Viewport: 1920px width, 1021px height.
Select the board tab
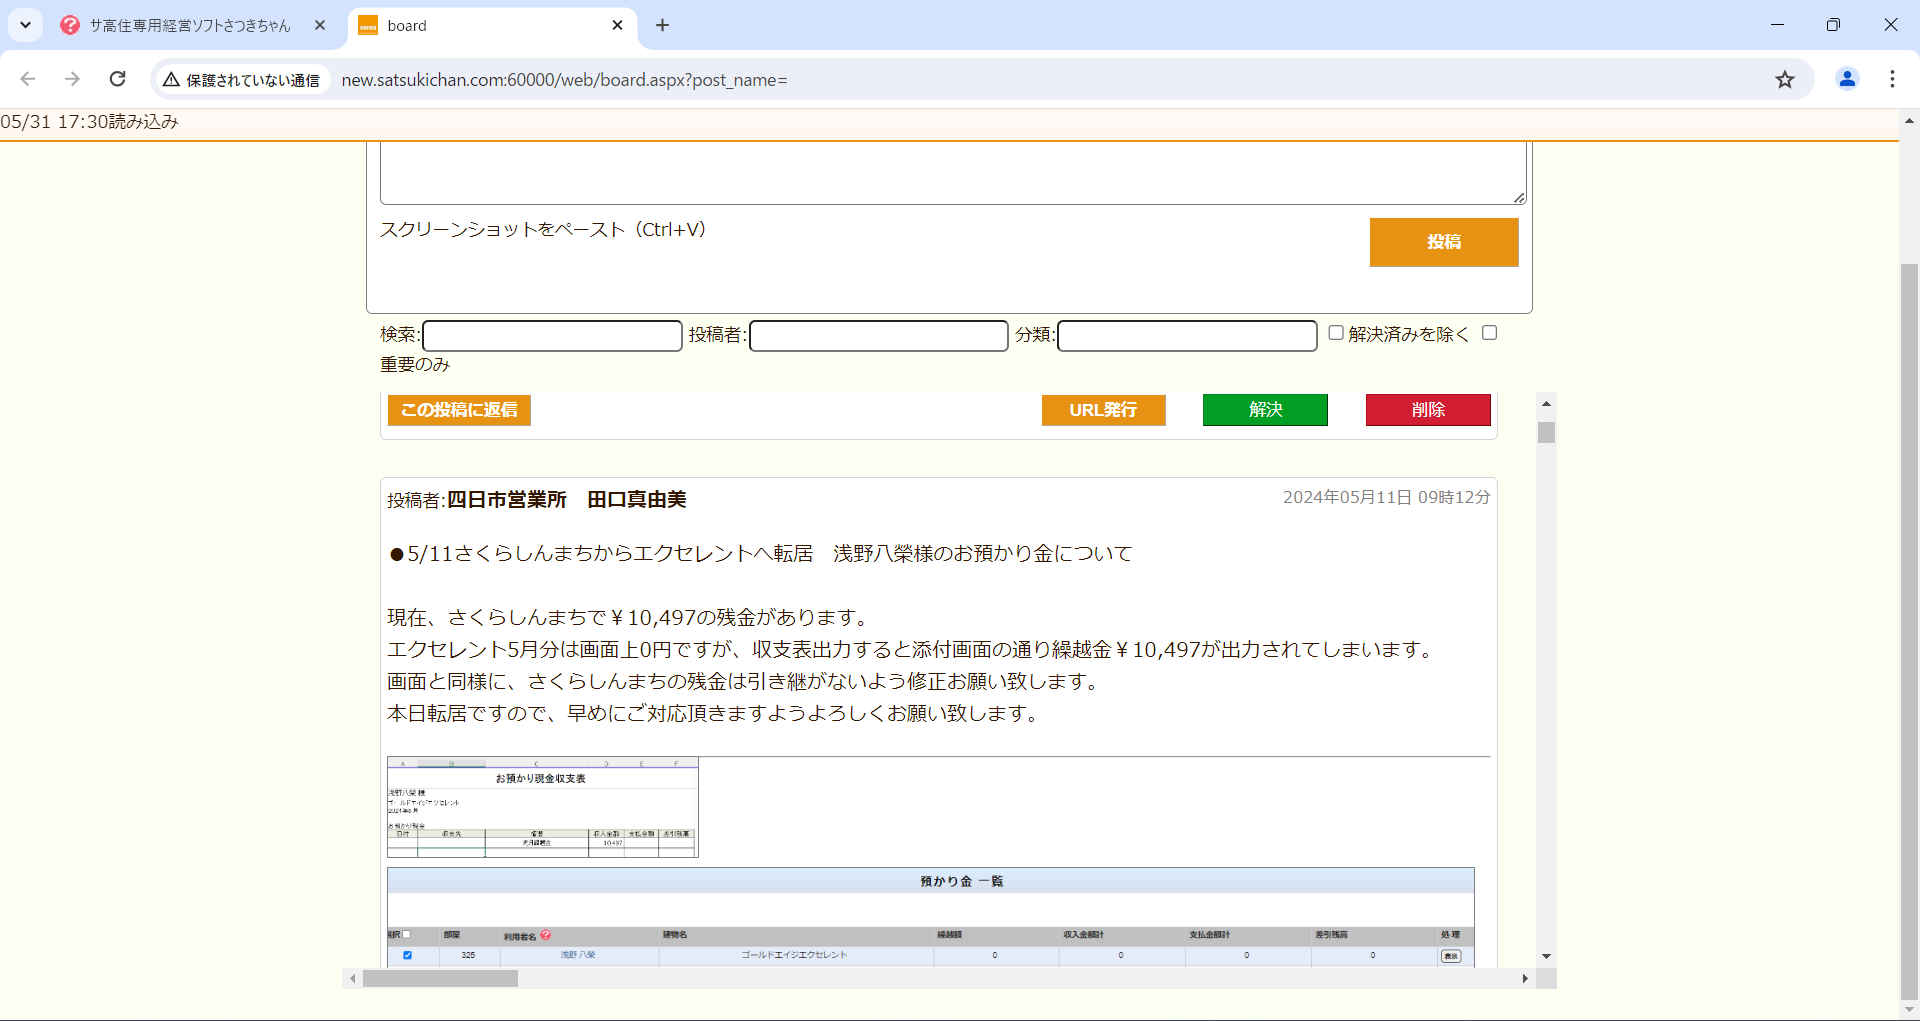480,25
